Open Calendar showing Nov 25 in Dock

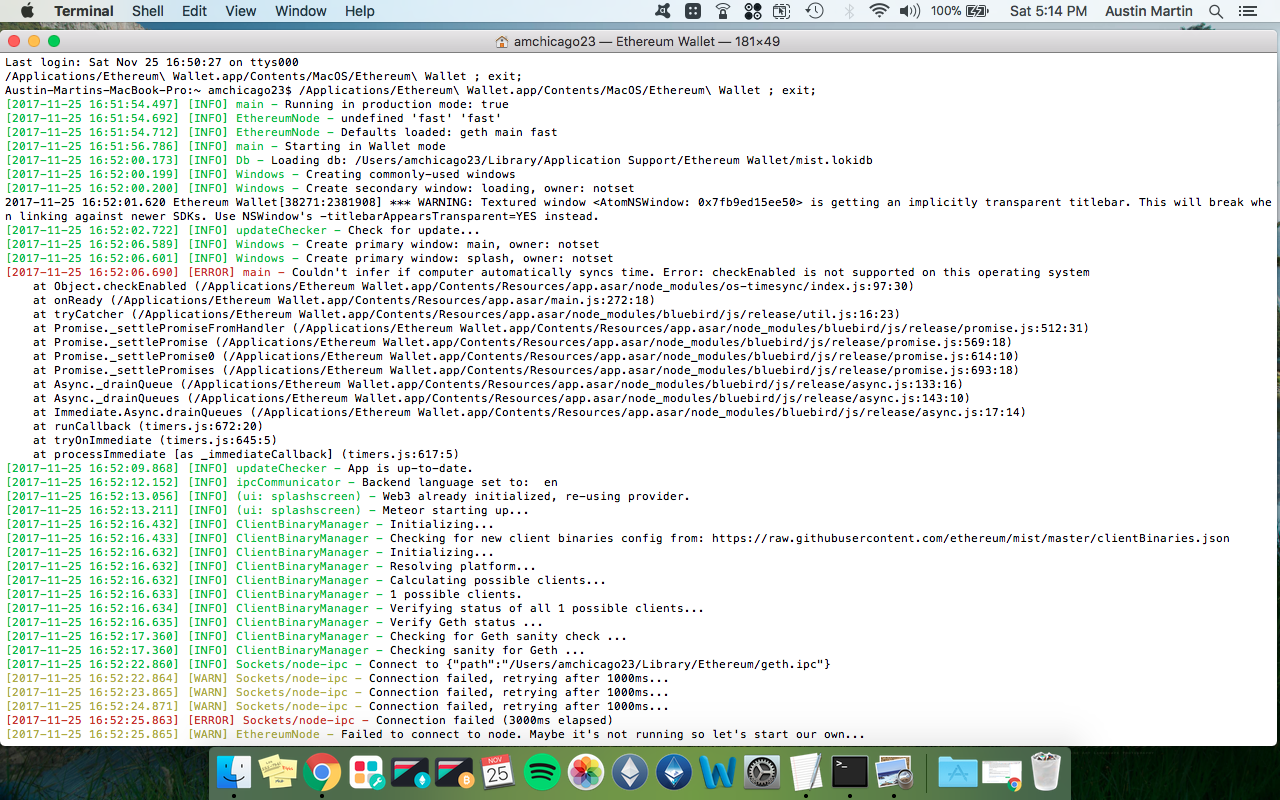pyautogui.click(x=498, y=772)
